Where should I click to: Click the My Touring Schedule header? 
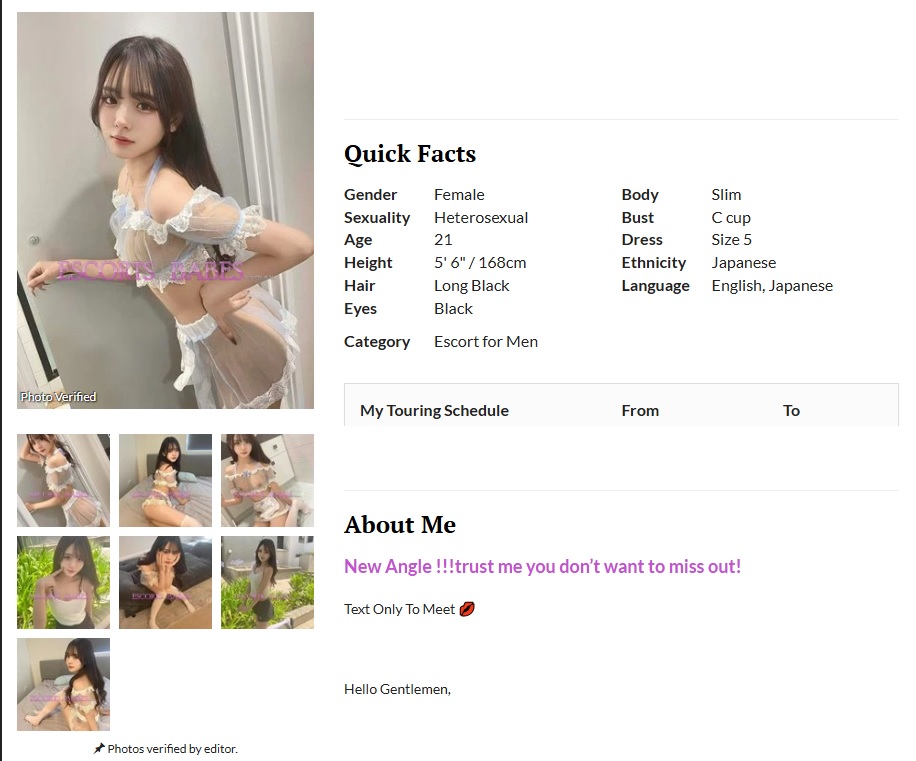click(x=434, y=411)
